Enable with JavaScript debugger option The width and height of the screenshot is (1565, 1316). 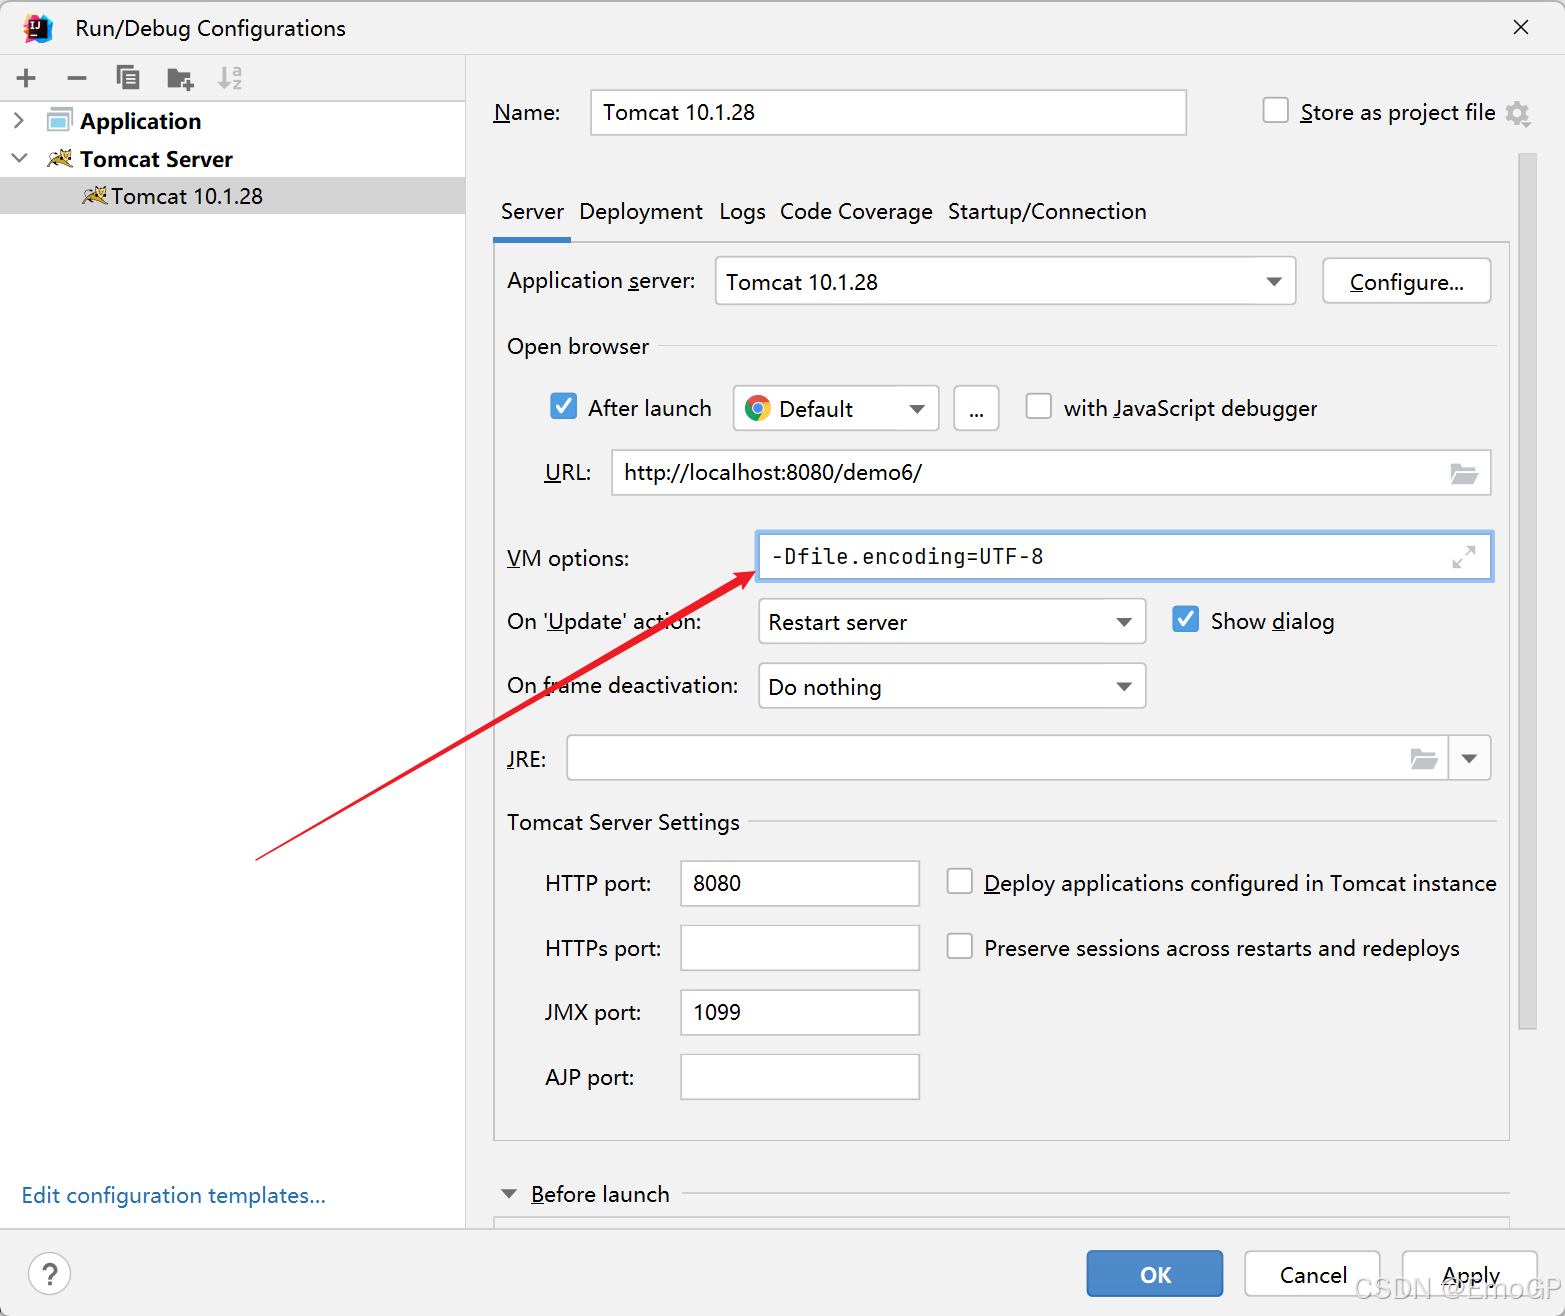pyautogui.click(x=1039, y=406)
